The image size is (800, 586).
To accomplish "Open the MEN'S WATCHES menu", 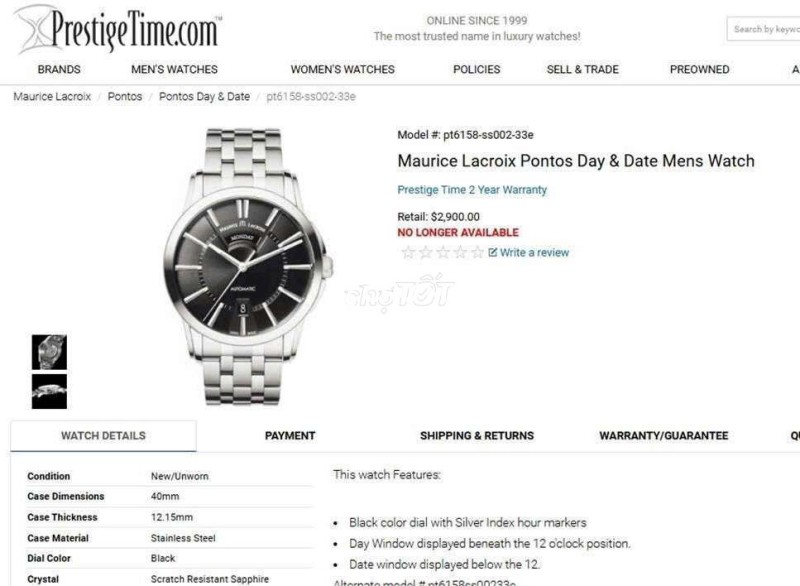I will [x=174, y=69].
